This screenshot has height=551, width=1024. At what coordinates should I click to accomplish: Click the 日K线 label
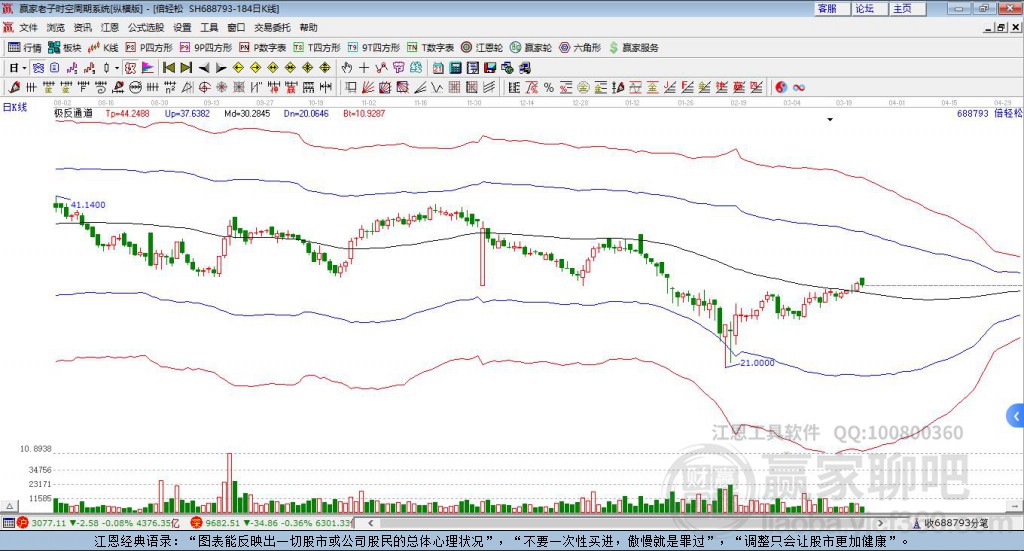pyautogui.click(x=15, y=107)
